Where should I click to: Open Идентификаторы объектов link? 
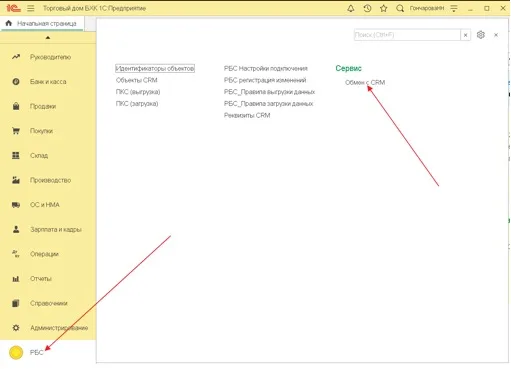(155, 68)
